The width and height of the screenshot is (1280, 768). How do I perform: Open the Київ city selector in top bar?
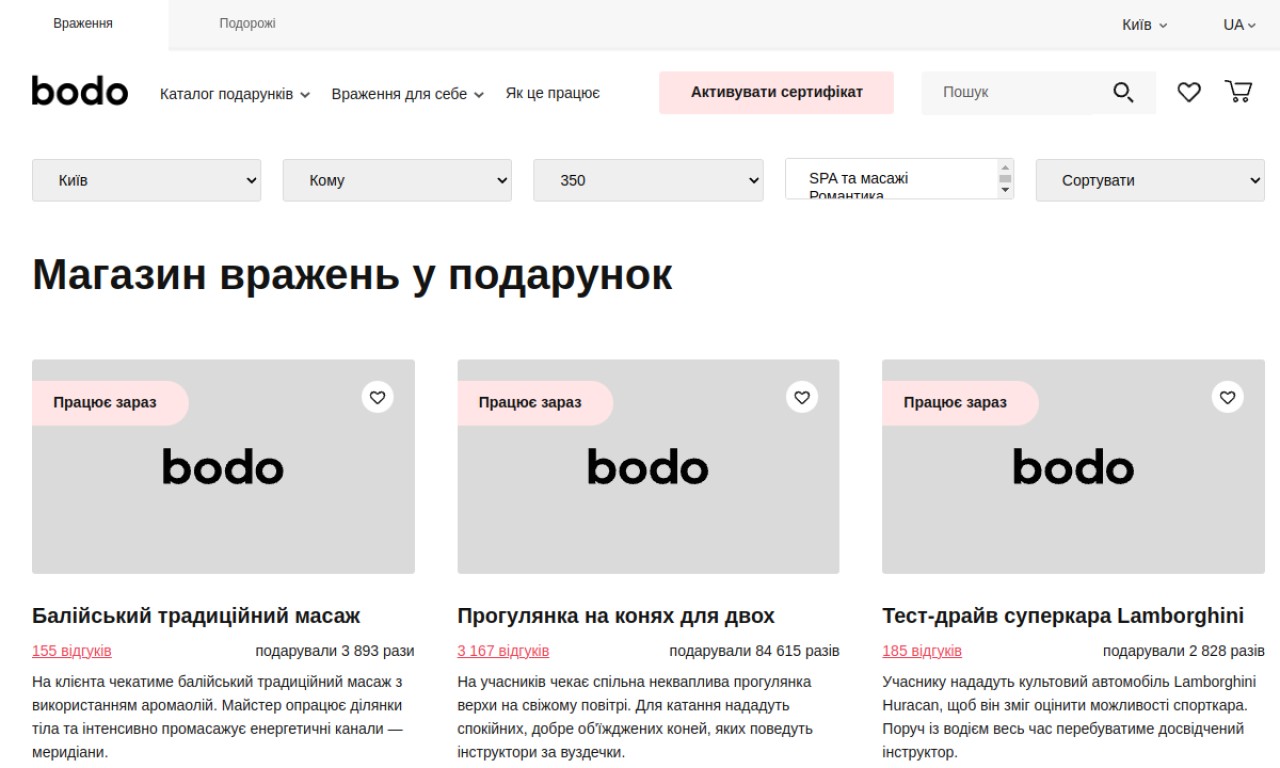1144,24
